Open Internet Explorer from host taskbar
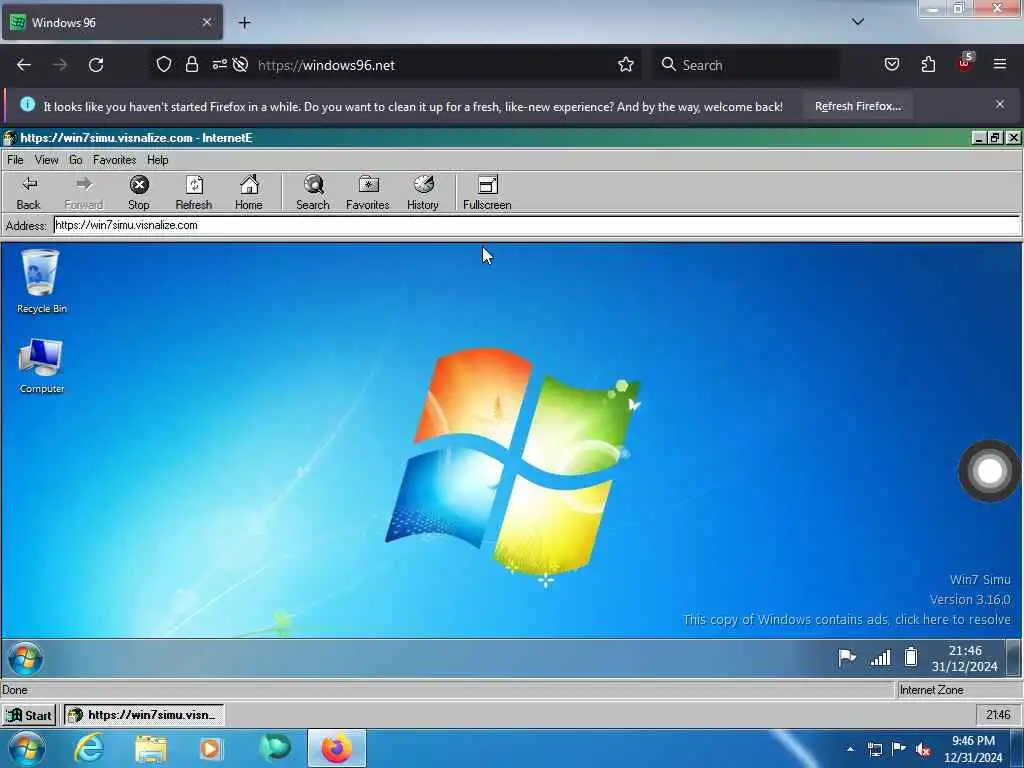This screenshot has width=1024, height=768. tap(89, 748)
